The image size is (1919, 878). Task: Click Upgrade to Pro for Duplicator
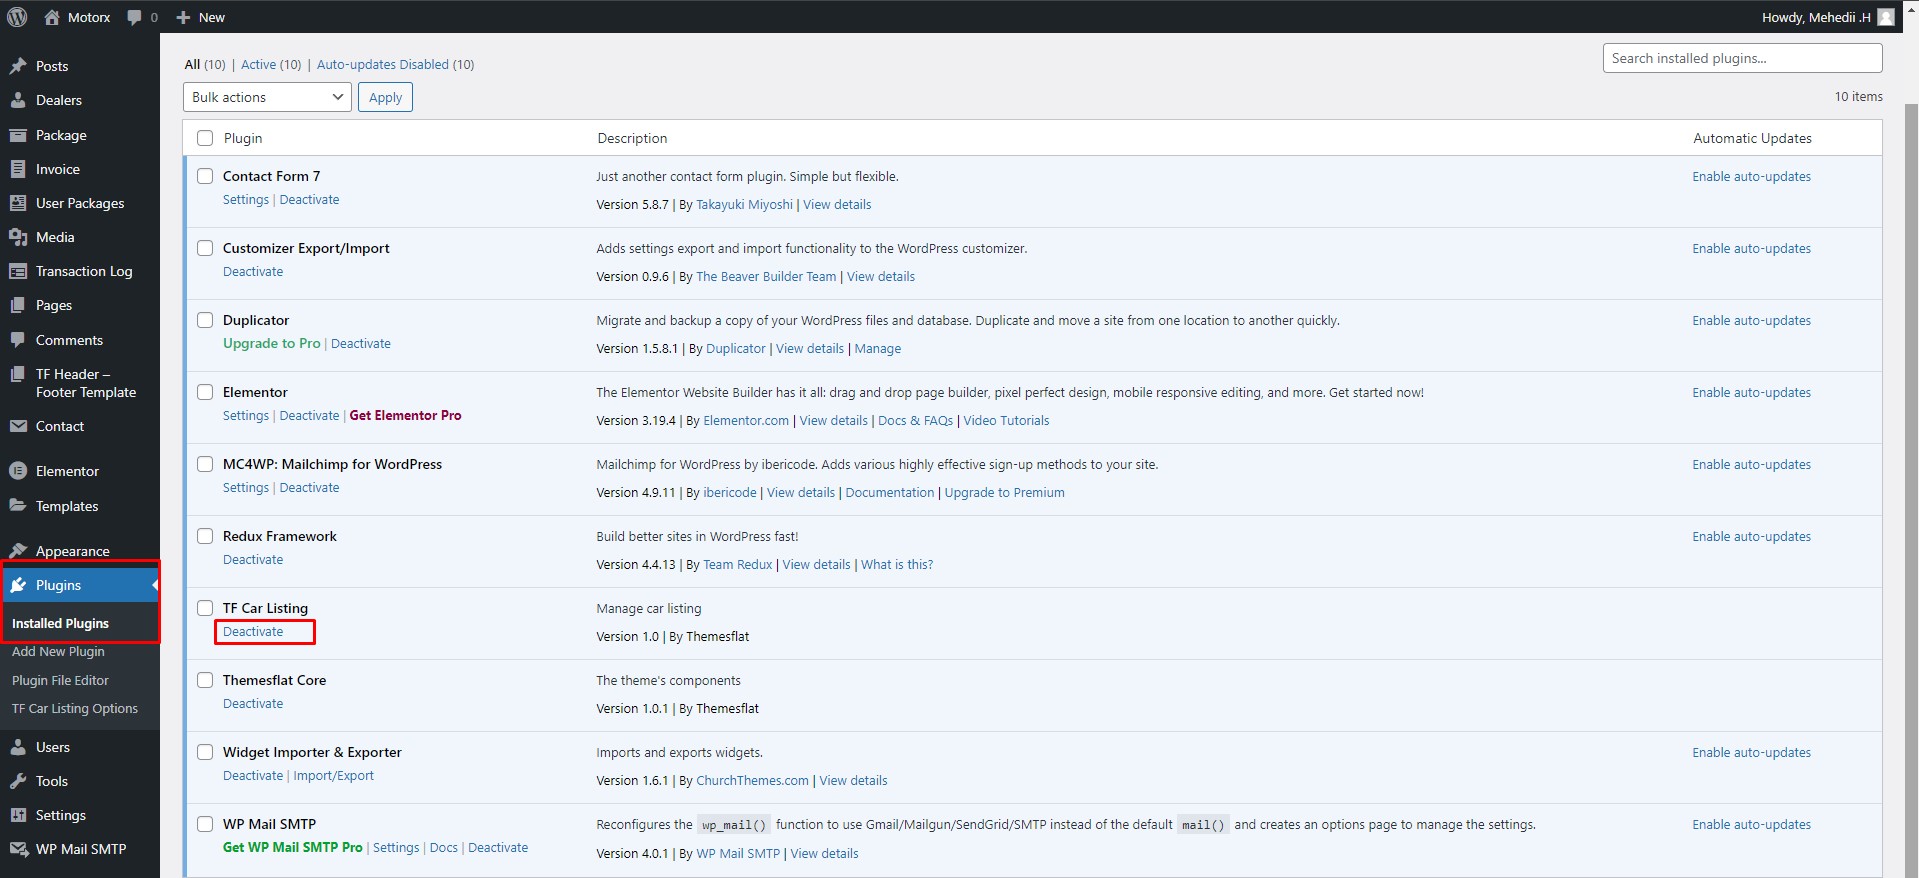click(x=272, y=343)
